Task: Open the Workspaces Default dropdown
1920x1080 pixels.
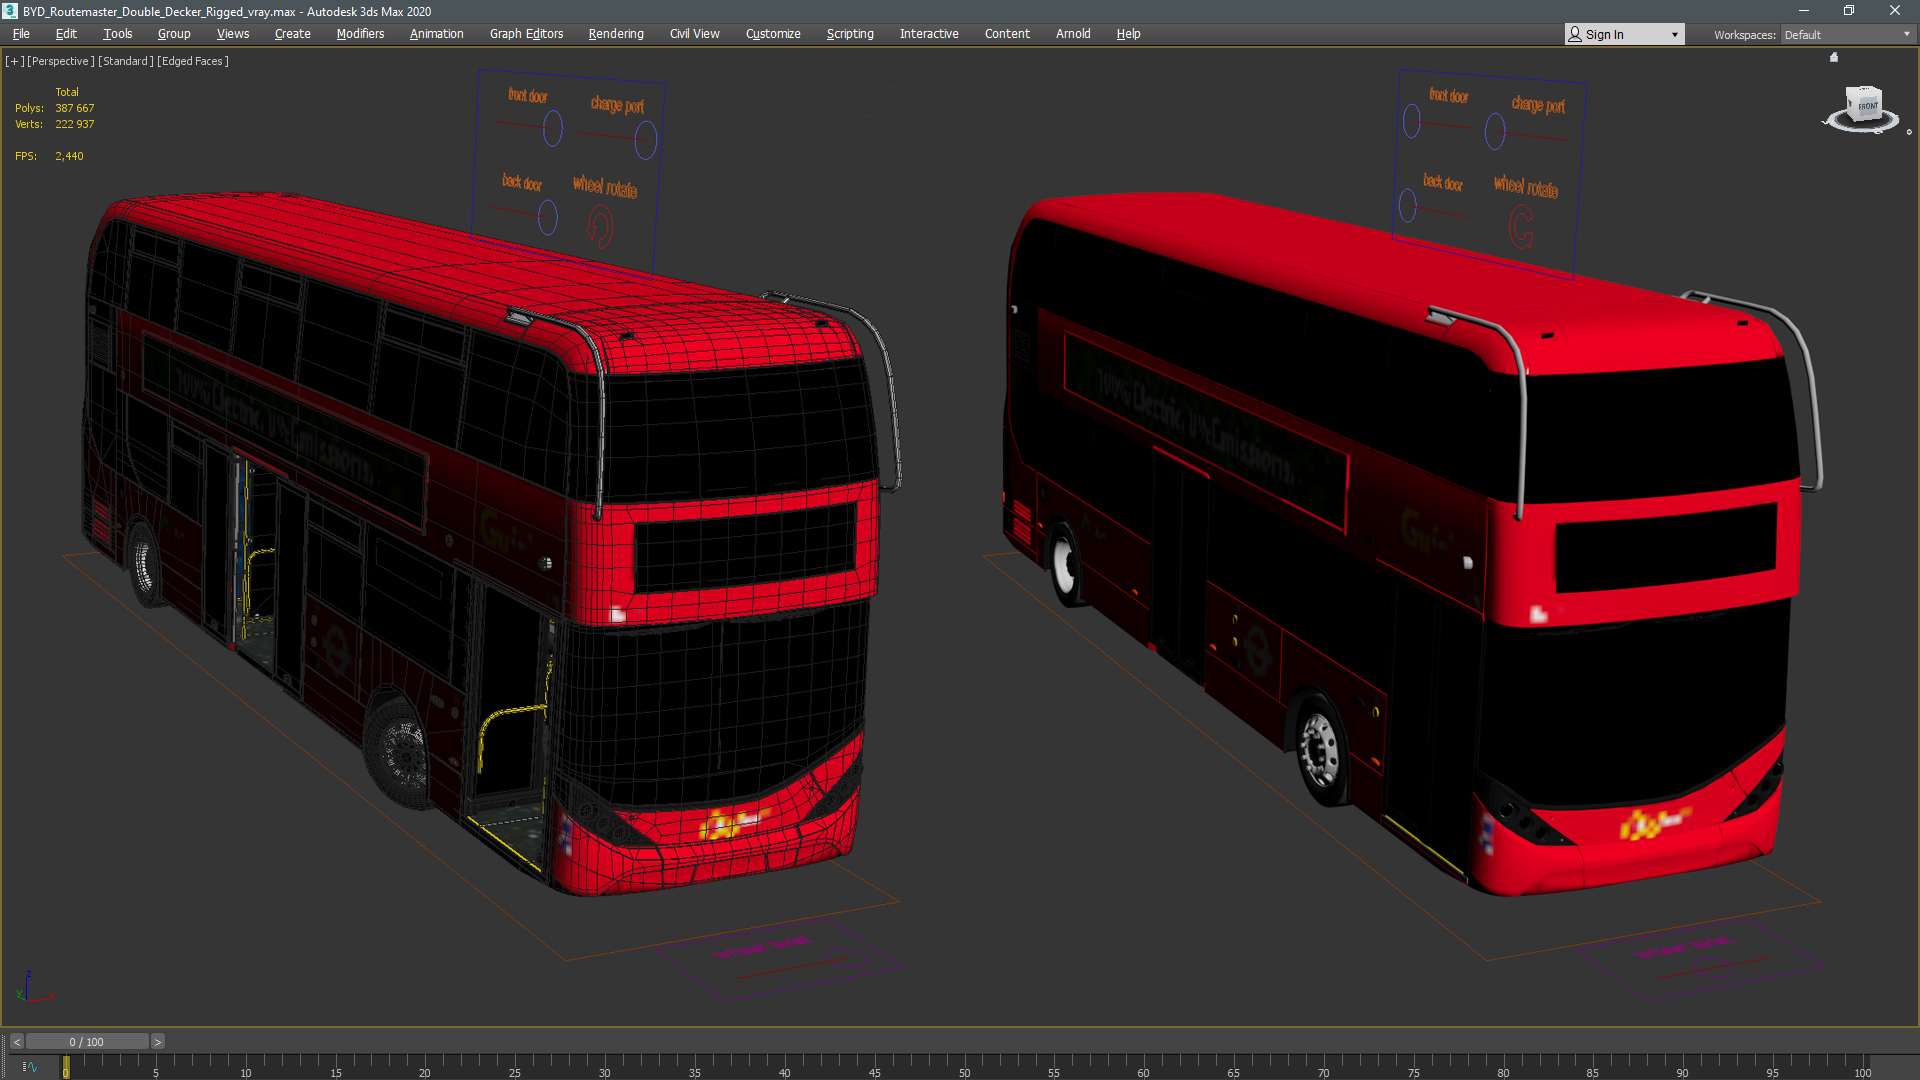Action: 1847,35
